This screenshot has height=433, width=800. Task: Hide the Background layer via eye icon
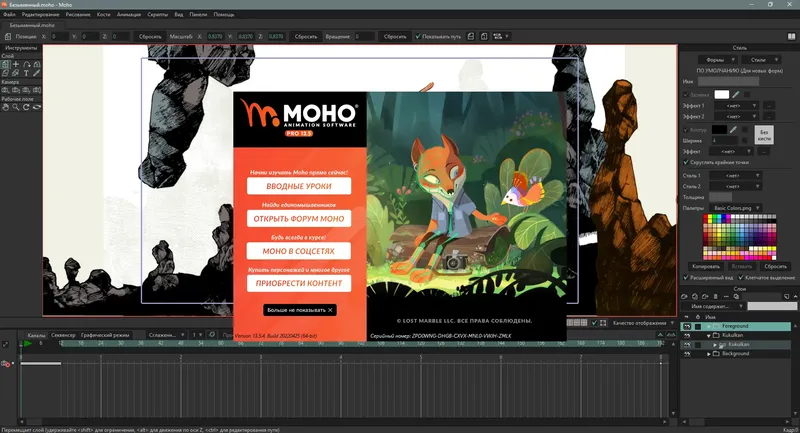(687, 353)
